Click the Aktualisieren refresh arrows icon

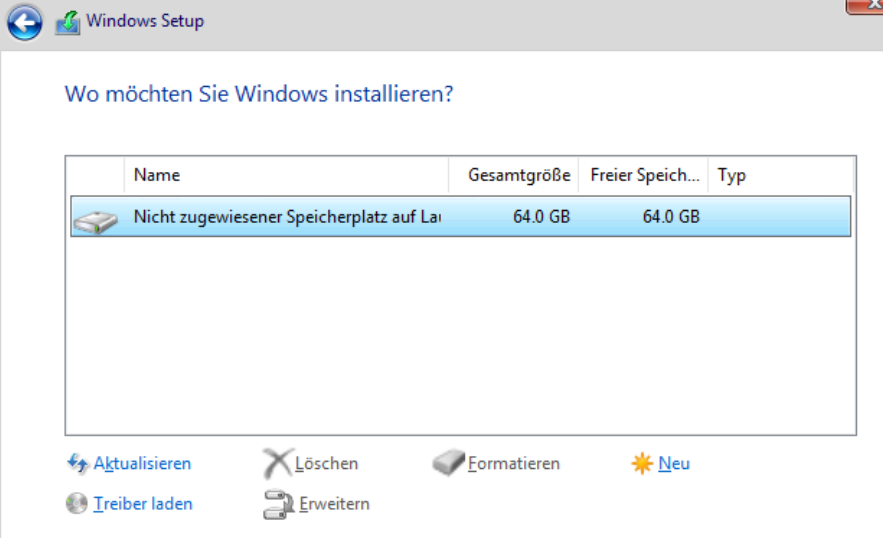(x=78, y=464)
